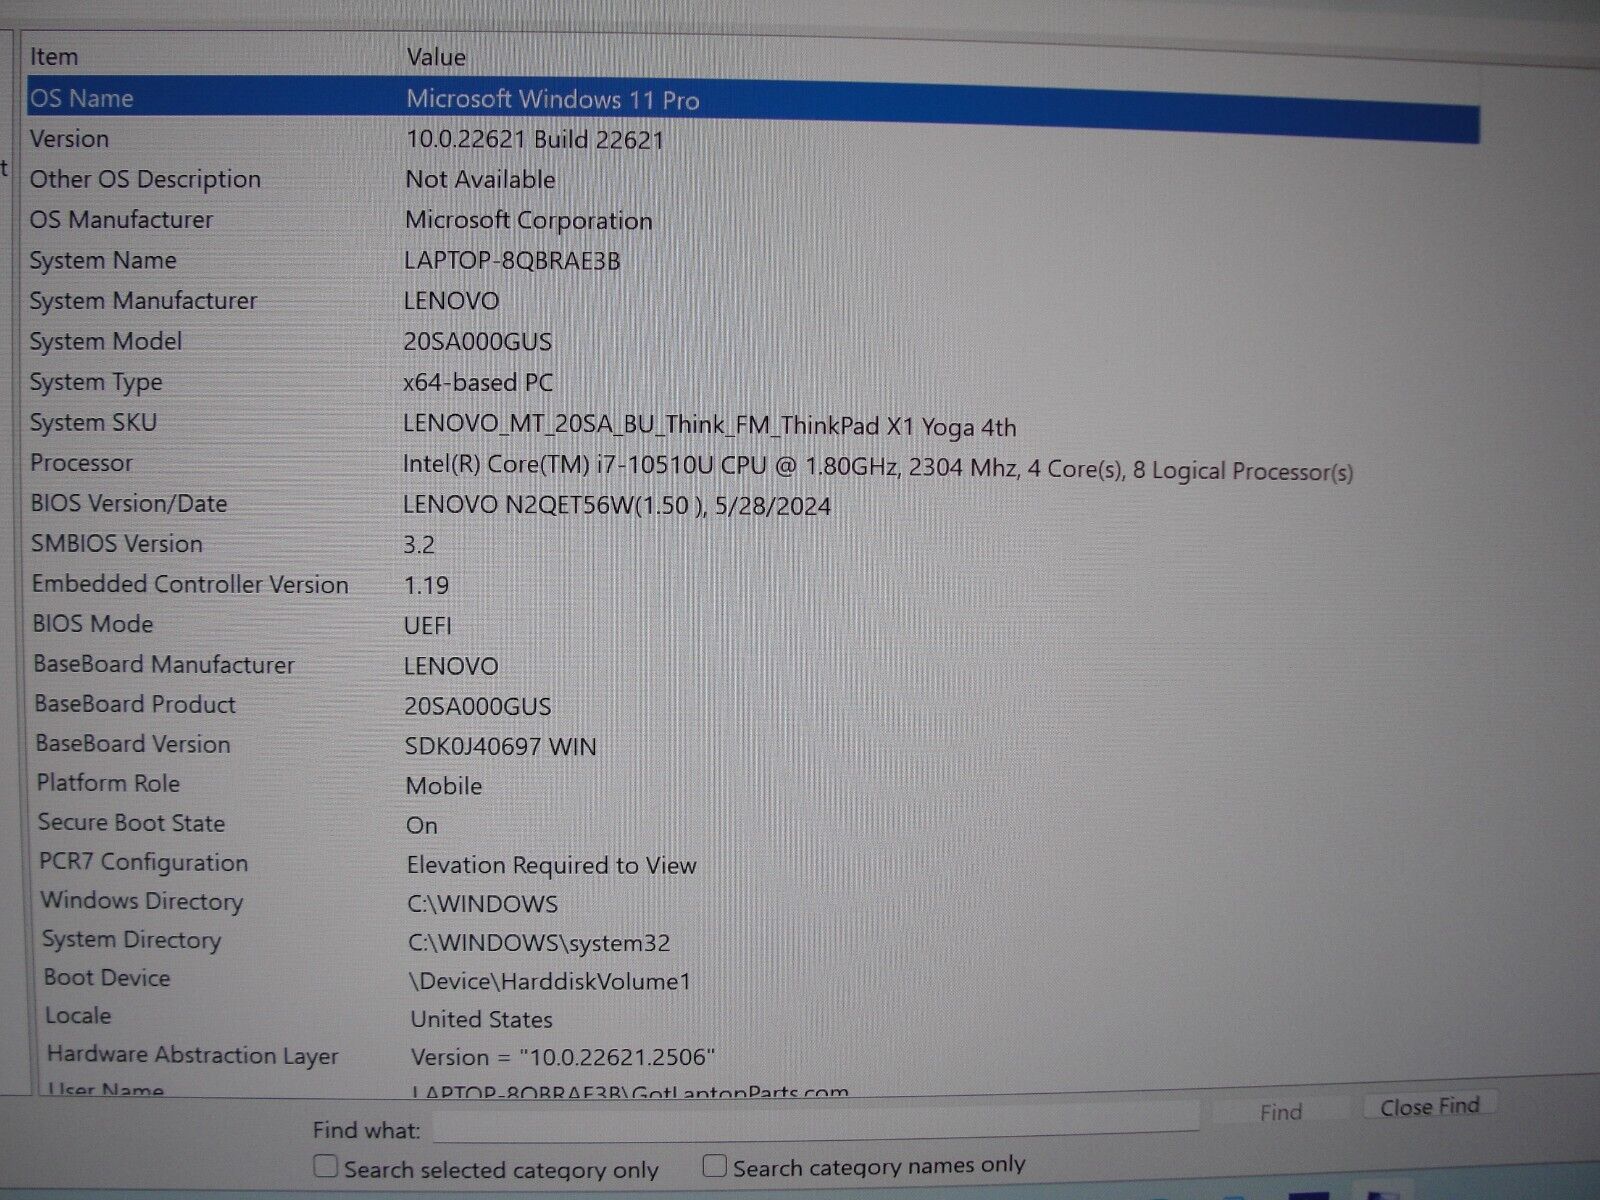
Task: Click the Value column header
Action: pos(436,57)
